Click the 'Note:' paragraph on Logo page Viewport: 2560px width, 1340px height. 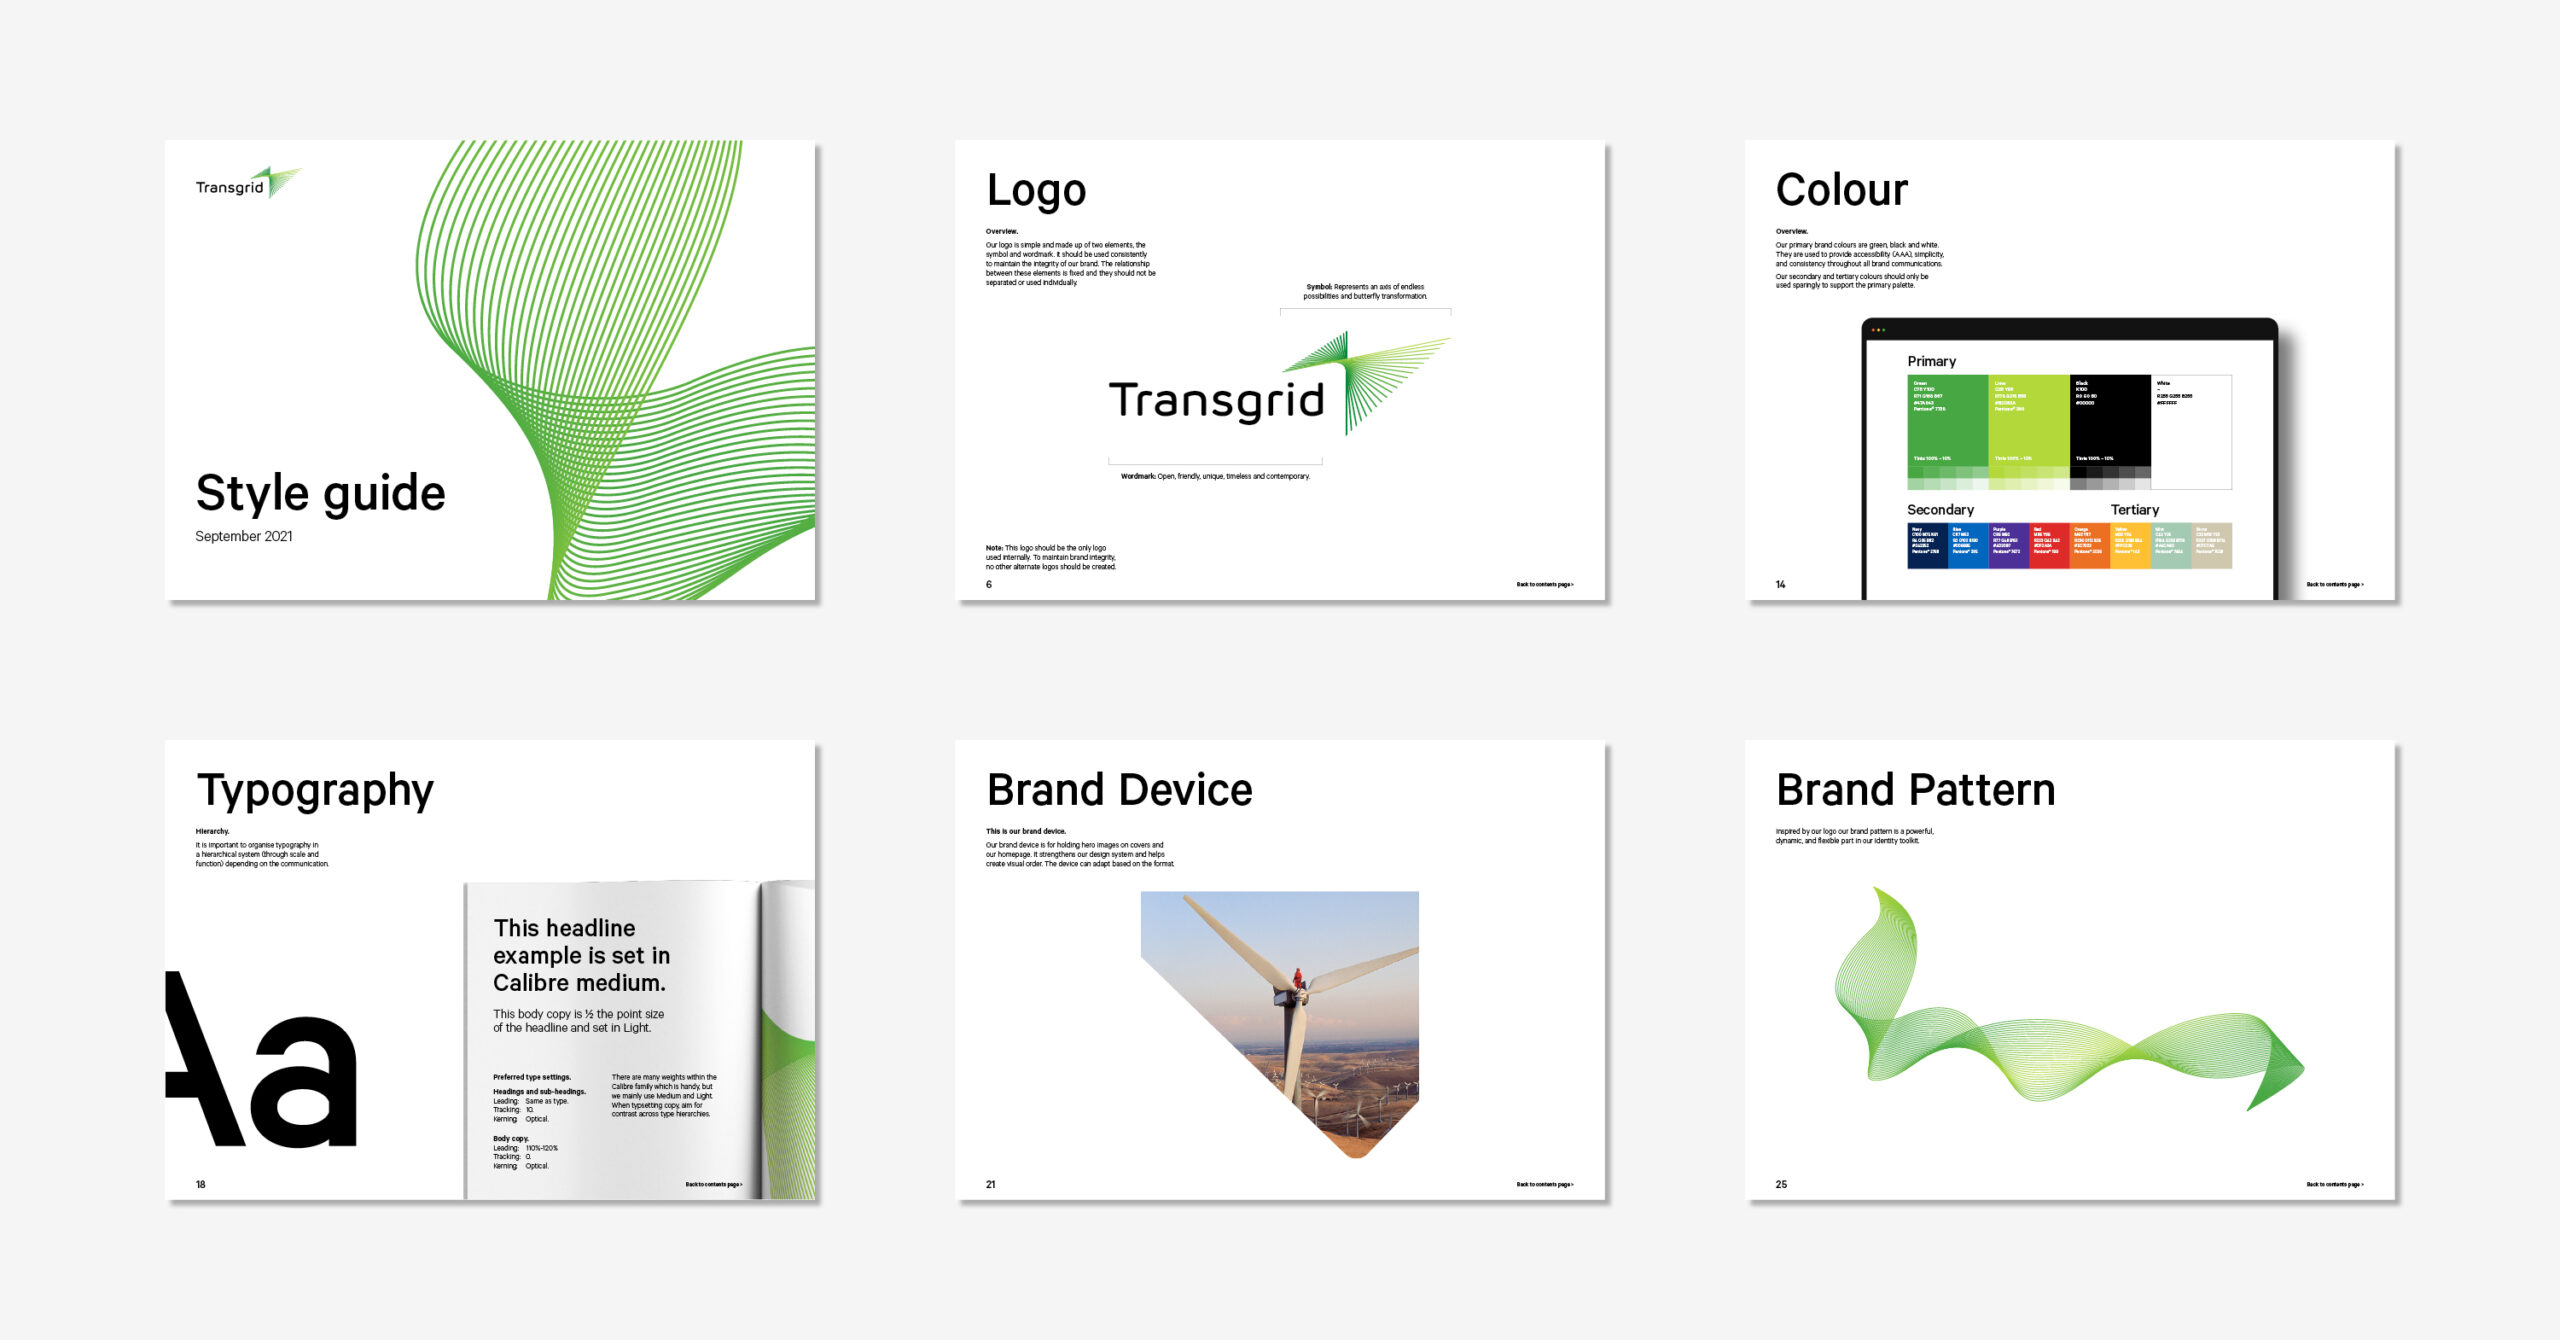tap(1050, 557)
